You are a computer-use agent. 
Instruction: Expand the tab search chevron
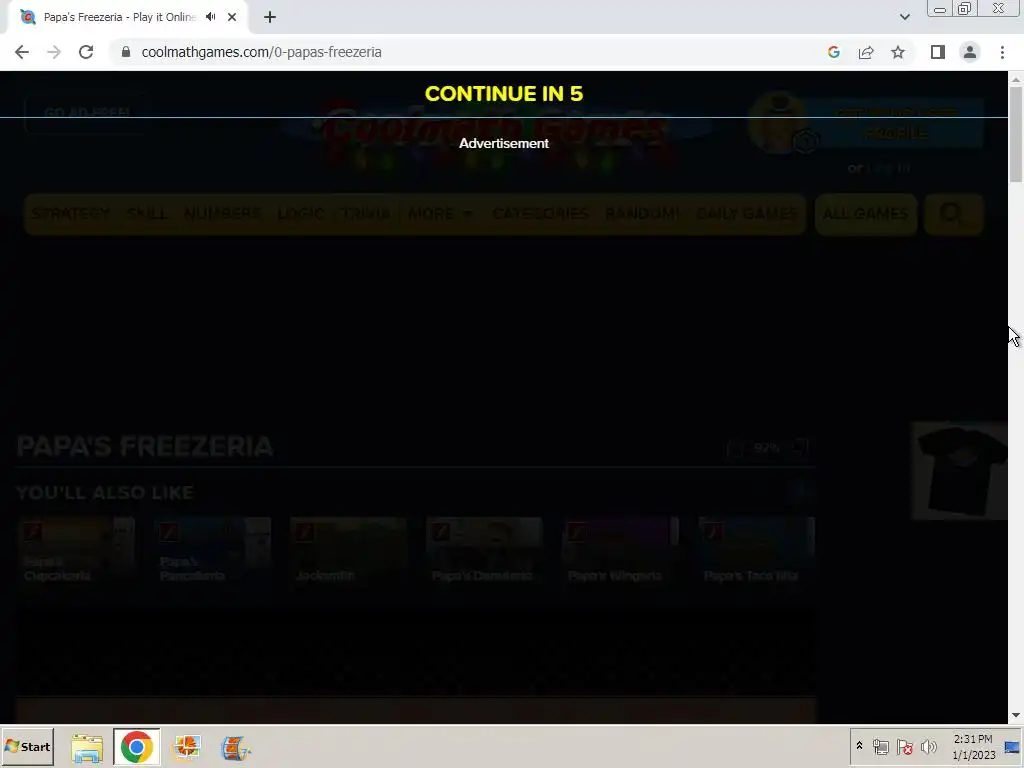click(x=904, y=17)
